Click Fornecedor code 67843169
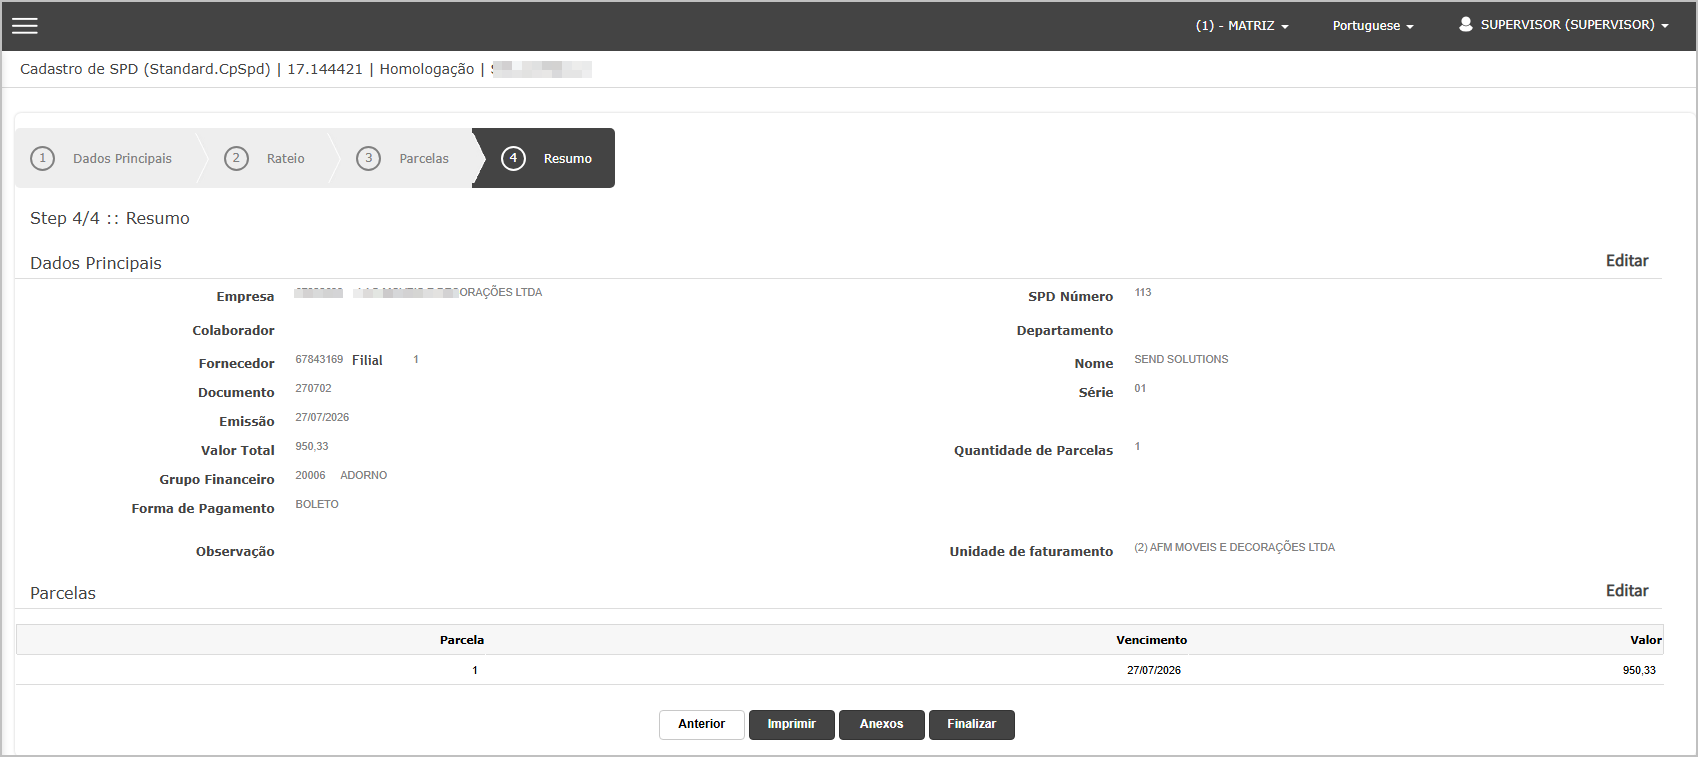Viewport: 1698px width, 757px height. [319, 359]
